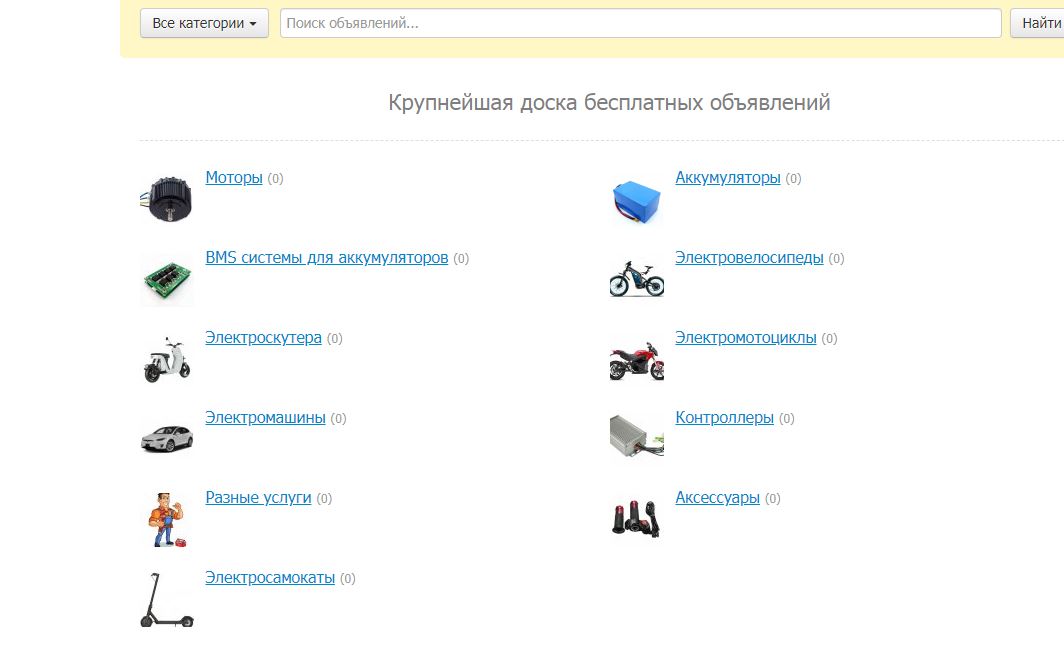Image resolution: width=1064 pixels, height=667 pixels.
Task: Click the silver controller box icon
Action: [x=636, y=436]
